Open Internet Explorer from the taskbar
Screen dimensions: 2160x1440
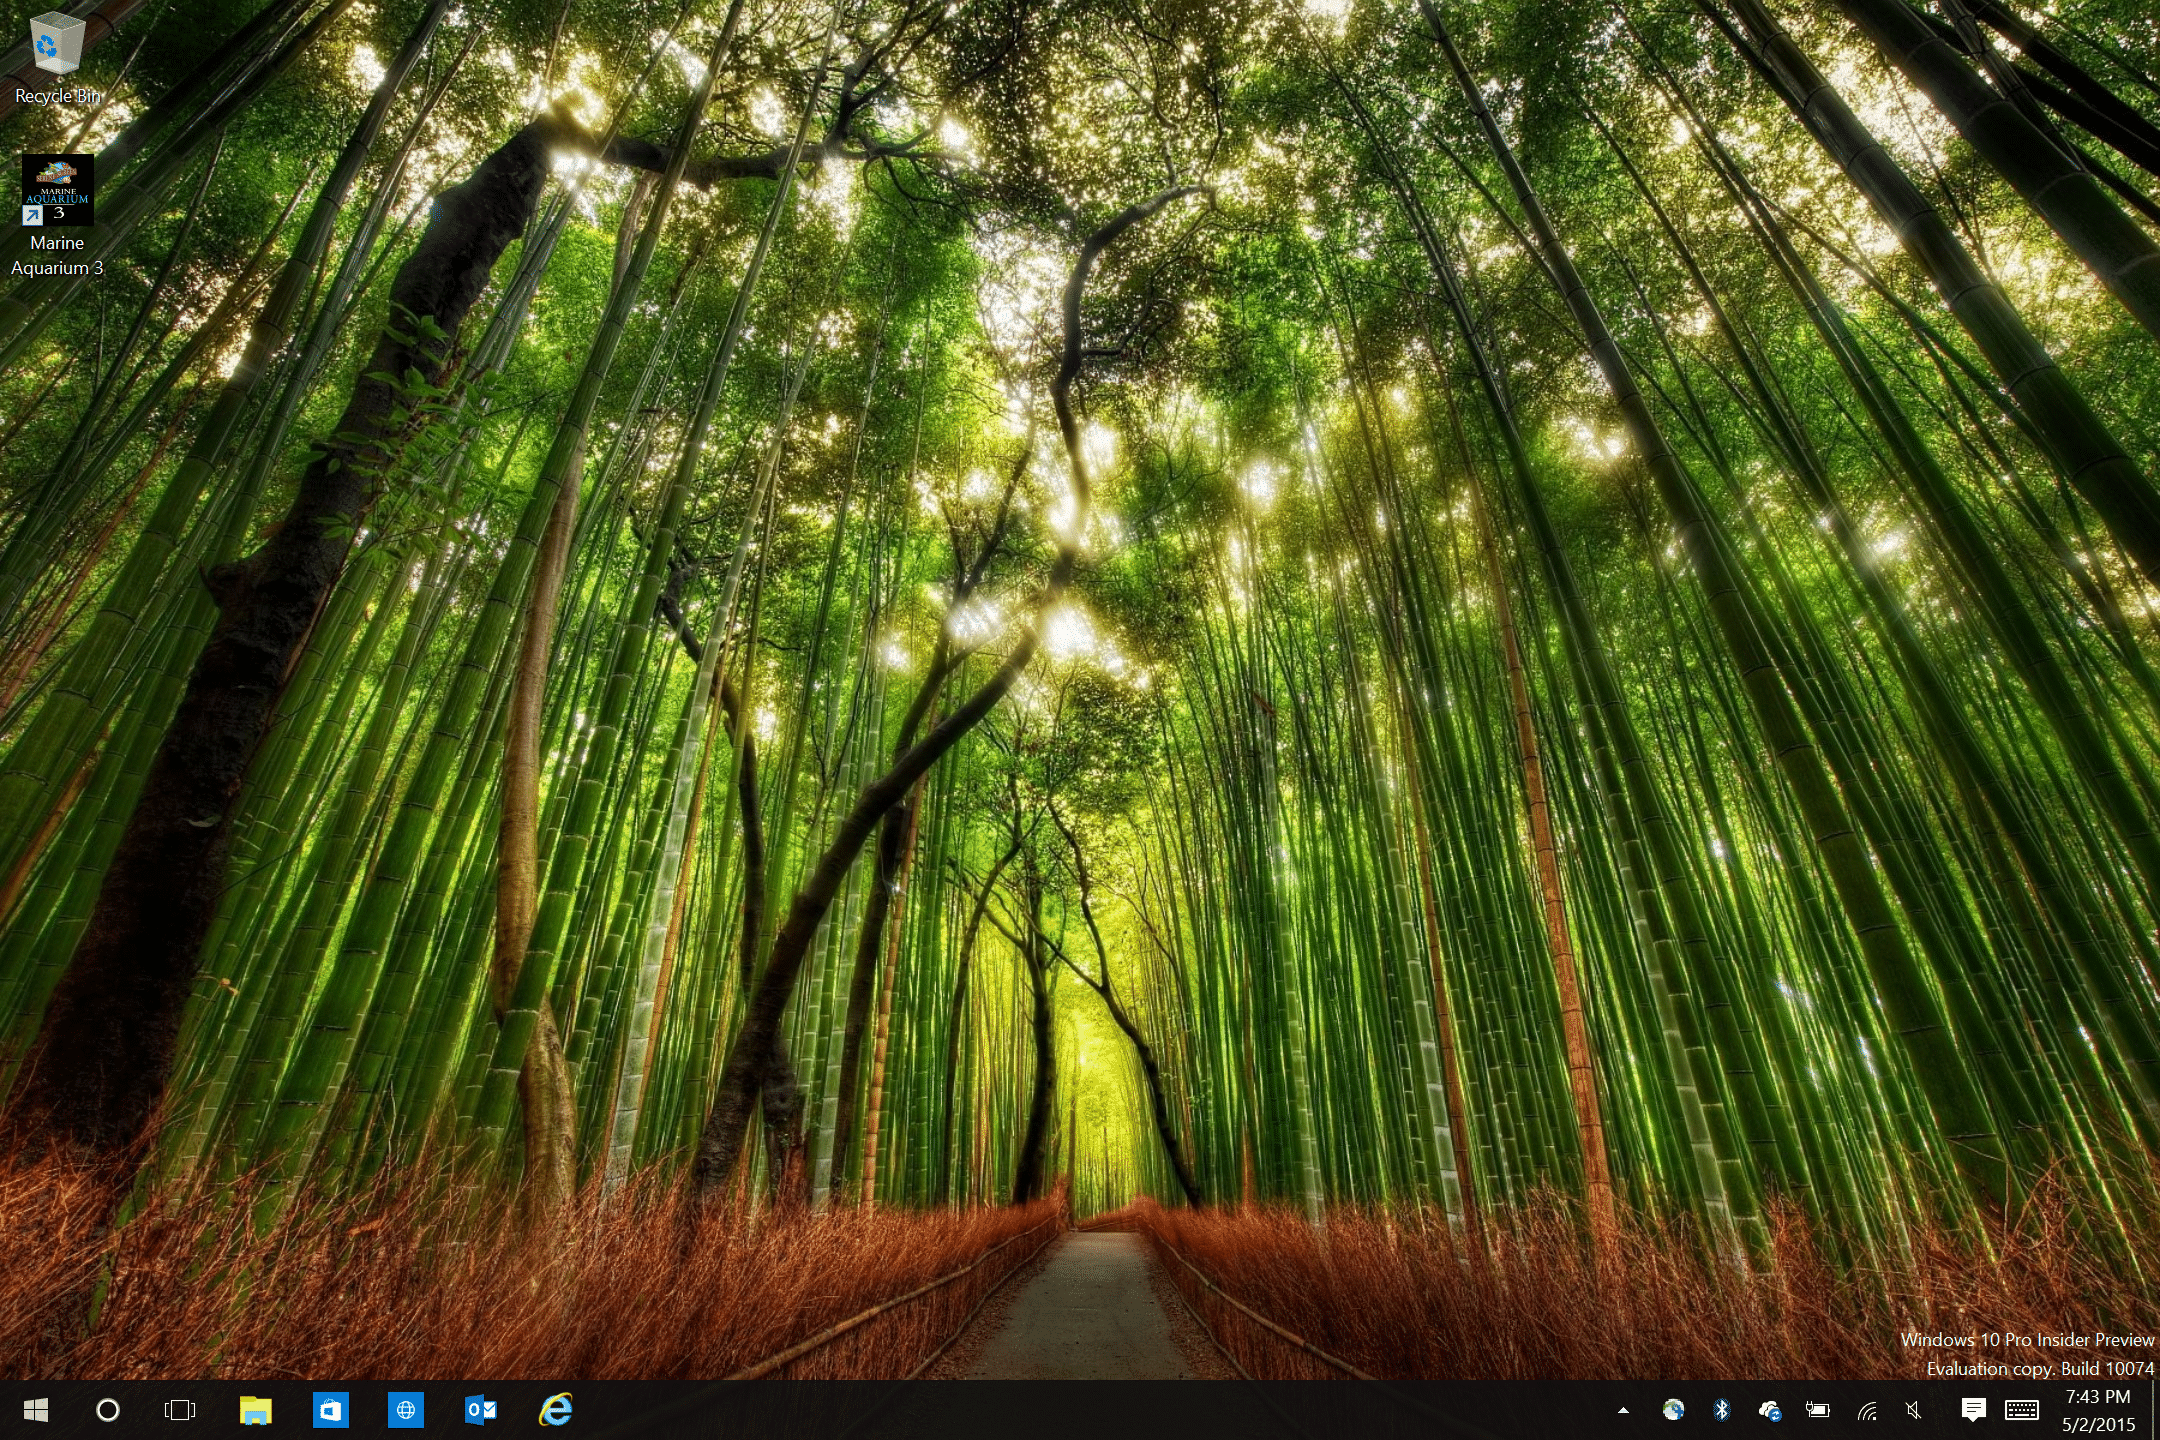pyautogui.click(x=556, y=1410)
